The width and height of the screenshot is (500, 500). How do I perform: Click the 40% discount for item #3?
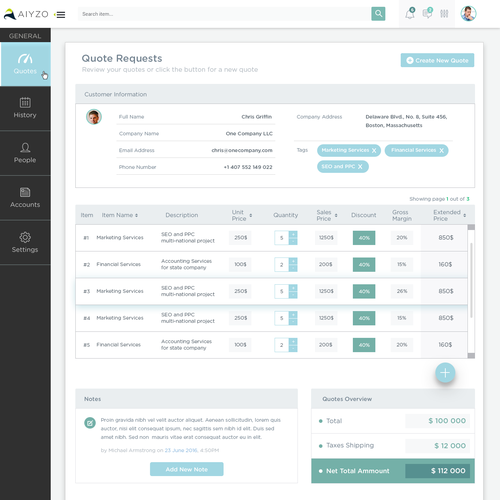pyautogui.click(x=364, y=291)
